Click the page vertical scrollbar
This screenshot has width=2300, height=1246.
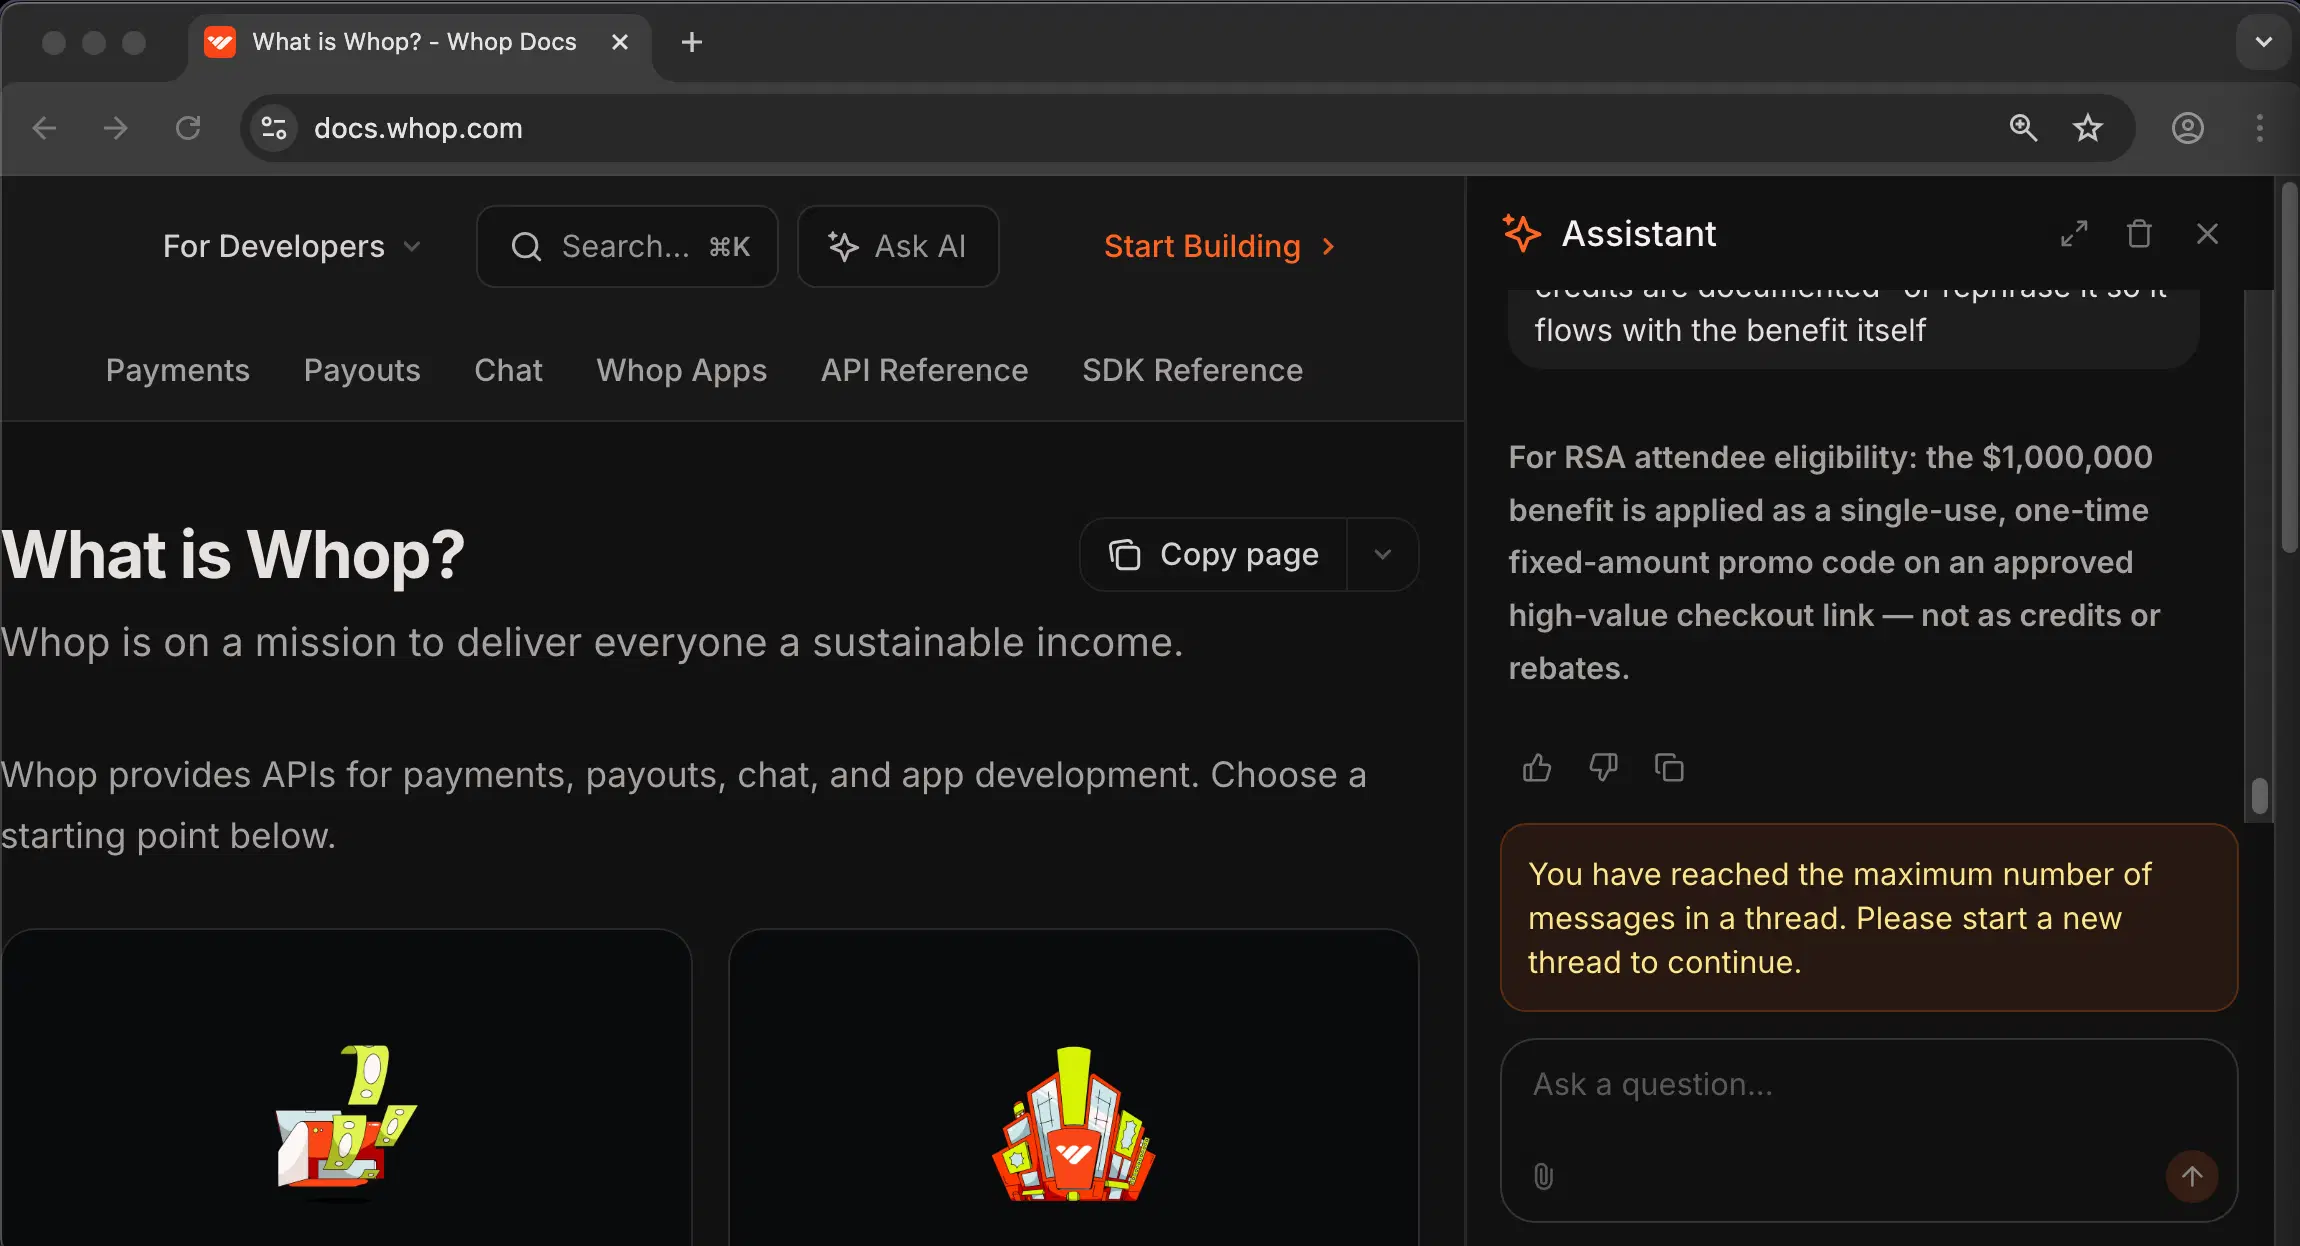[x=2289, y=367]
